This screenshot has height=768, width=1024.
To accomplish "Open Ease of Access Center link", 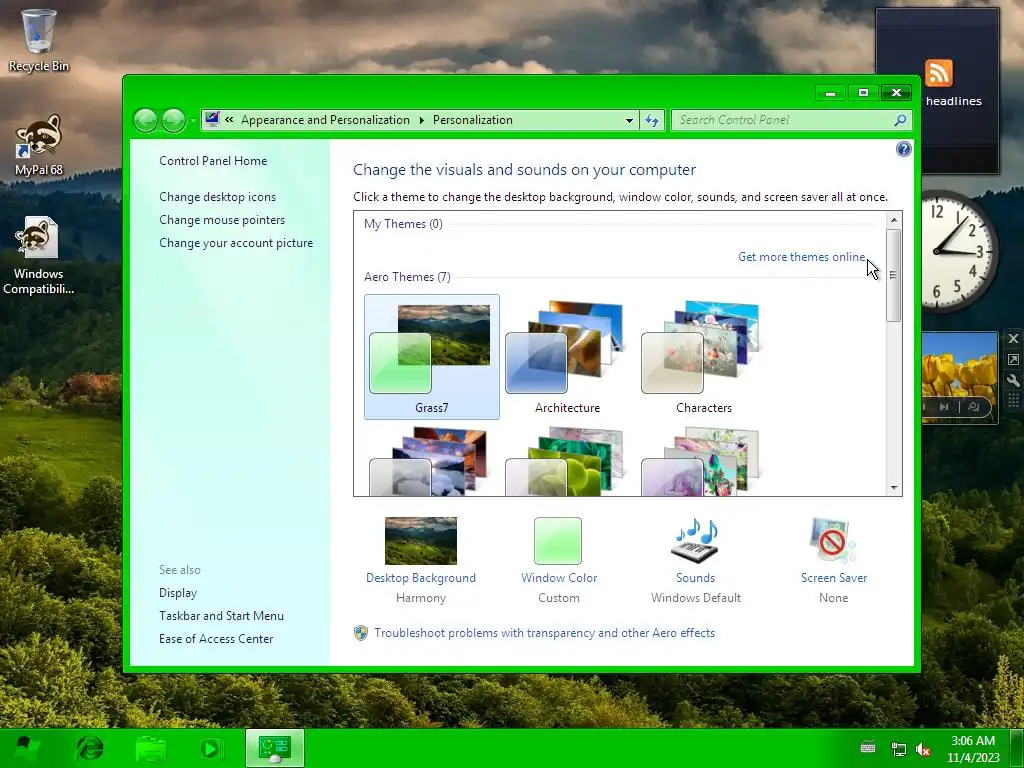I will tap(216, 639).
